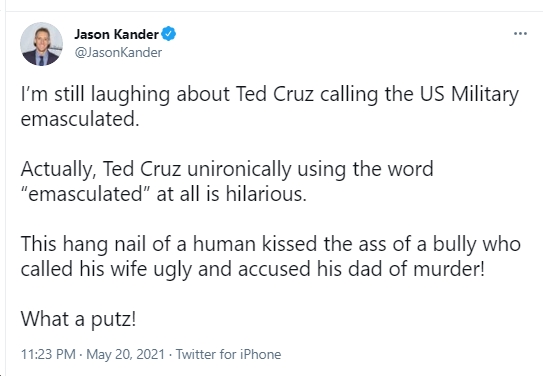Open the three-dot more options menu
Image resolution: width=543 pixels, height=376 pixels.
(520, 34)
